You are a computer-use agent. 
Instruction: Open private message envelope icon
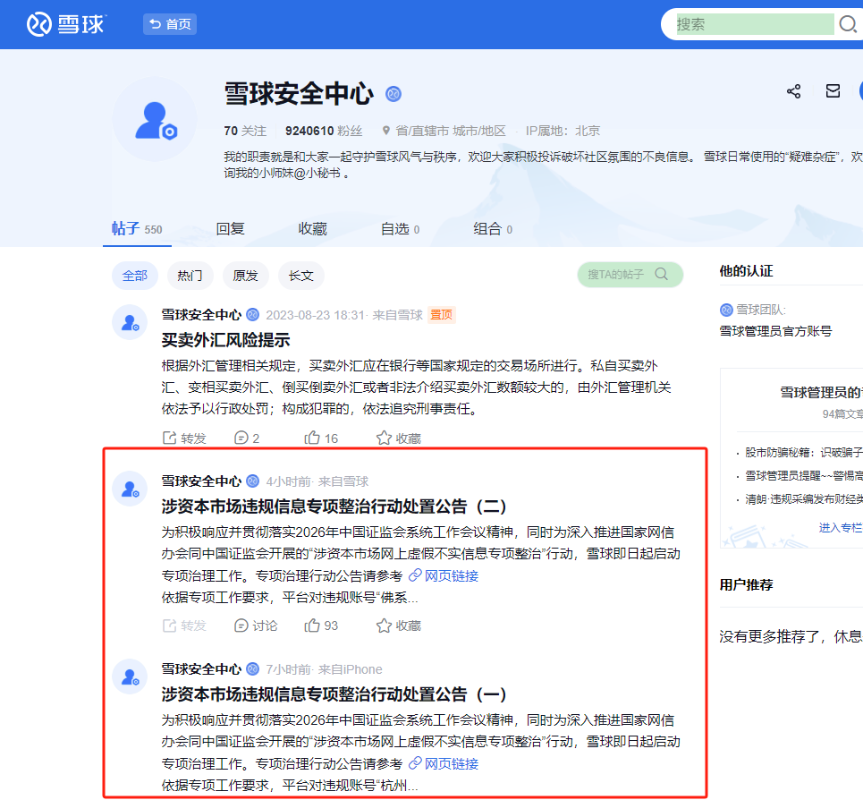coord(833,91)
